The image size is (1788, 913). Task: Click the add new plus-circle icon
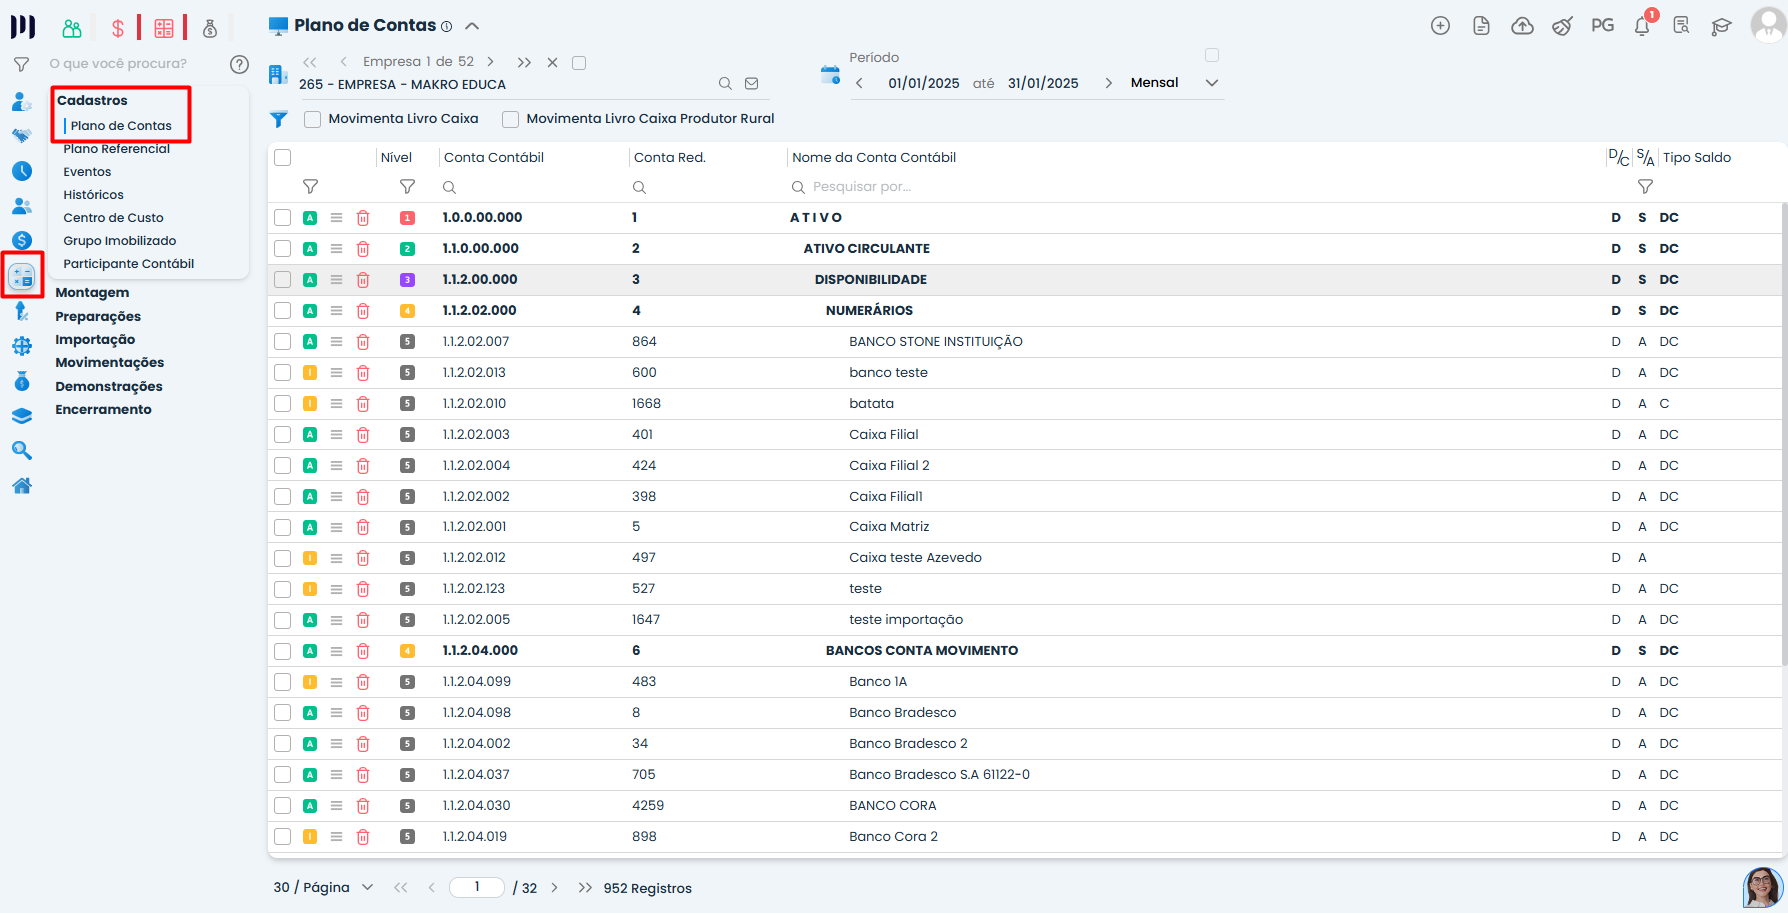(x=1440, y=26)
